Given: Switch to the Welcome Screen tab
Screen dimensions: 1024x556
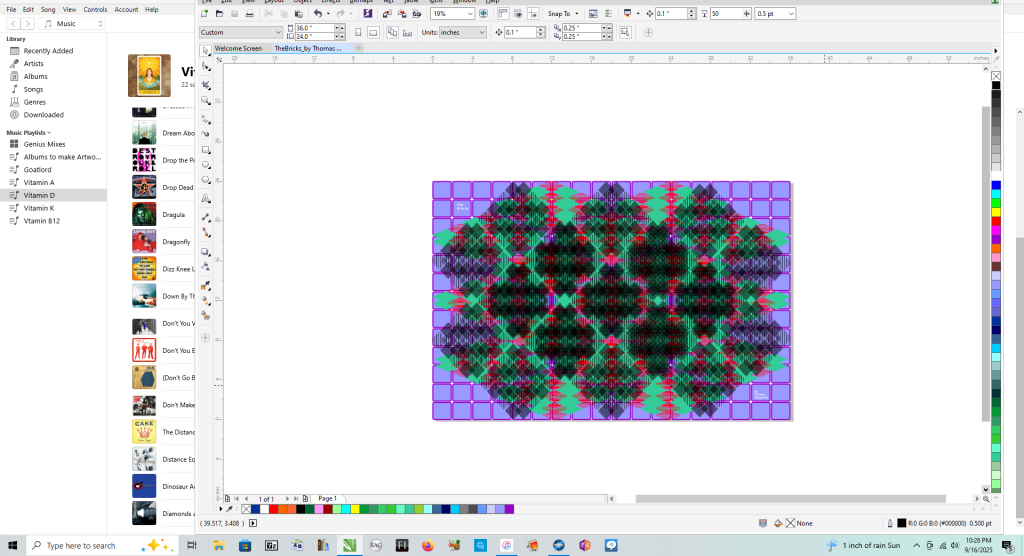Looking at the screenshot, I should tap(238, 48).
